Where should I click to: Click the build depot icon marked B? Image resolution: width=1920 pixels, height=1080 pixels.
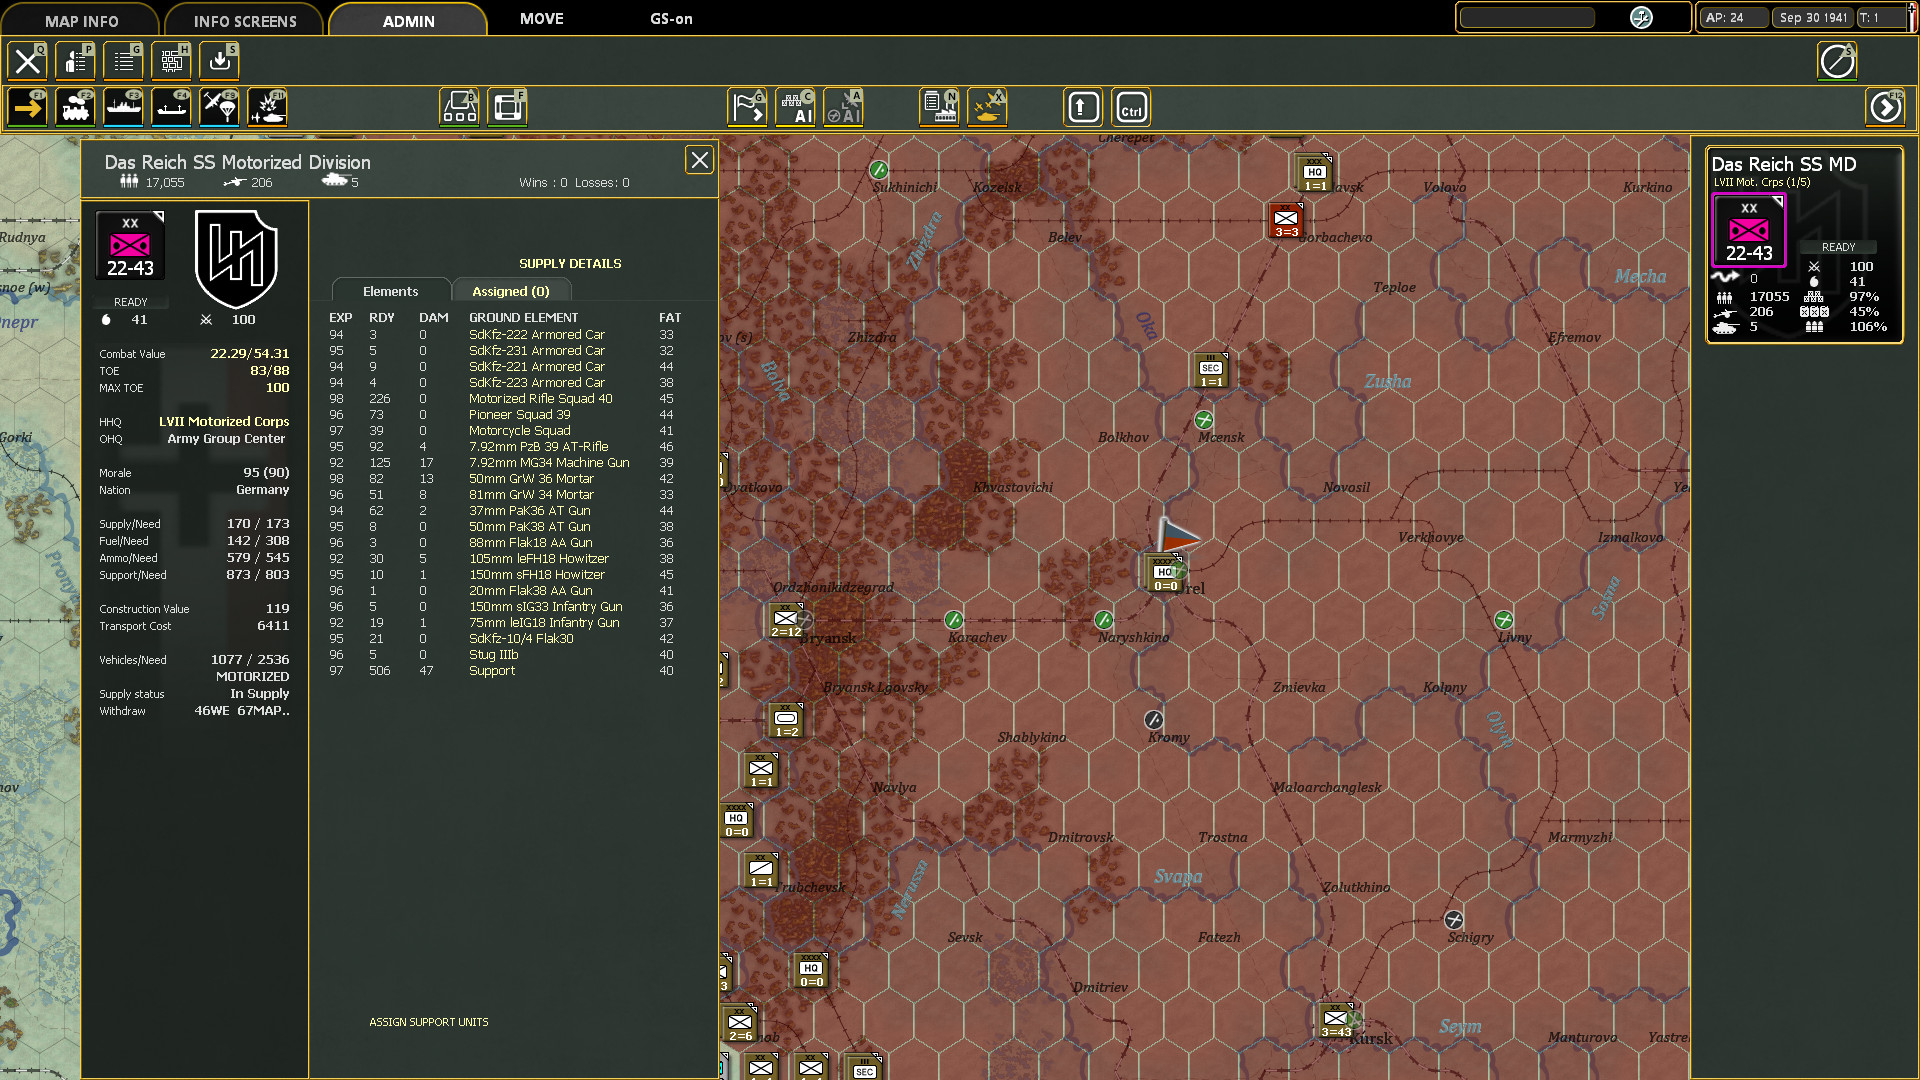pyautogui.click(x=460, y=107)
